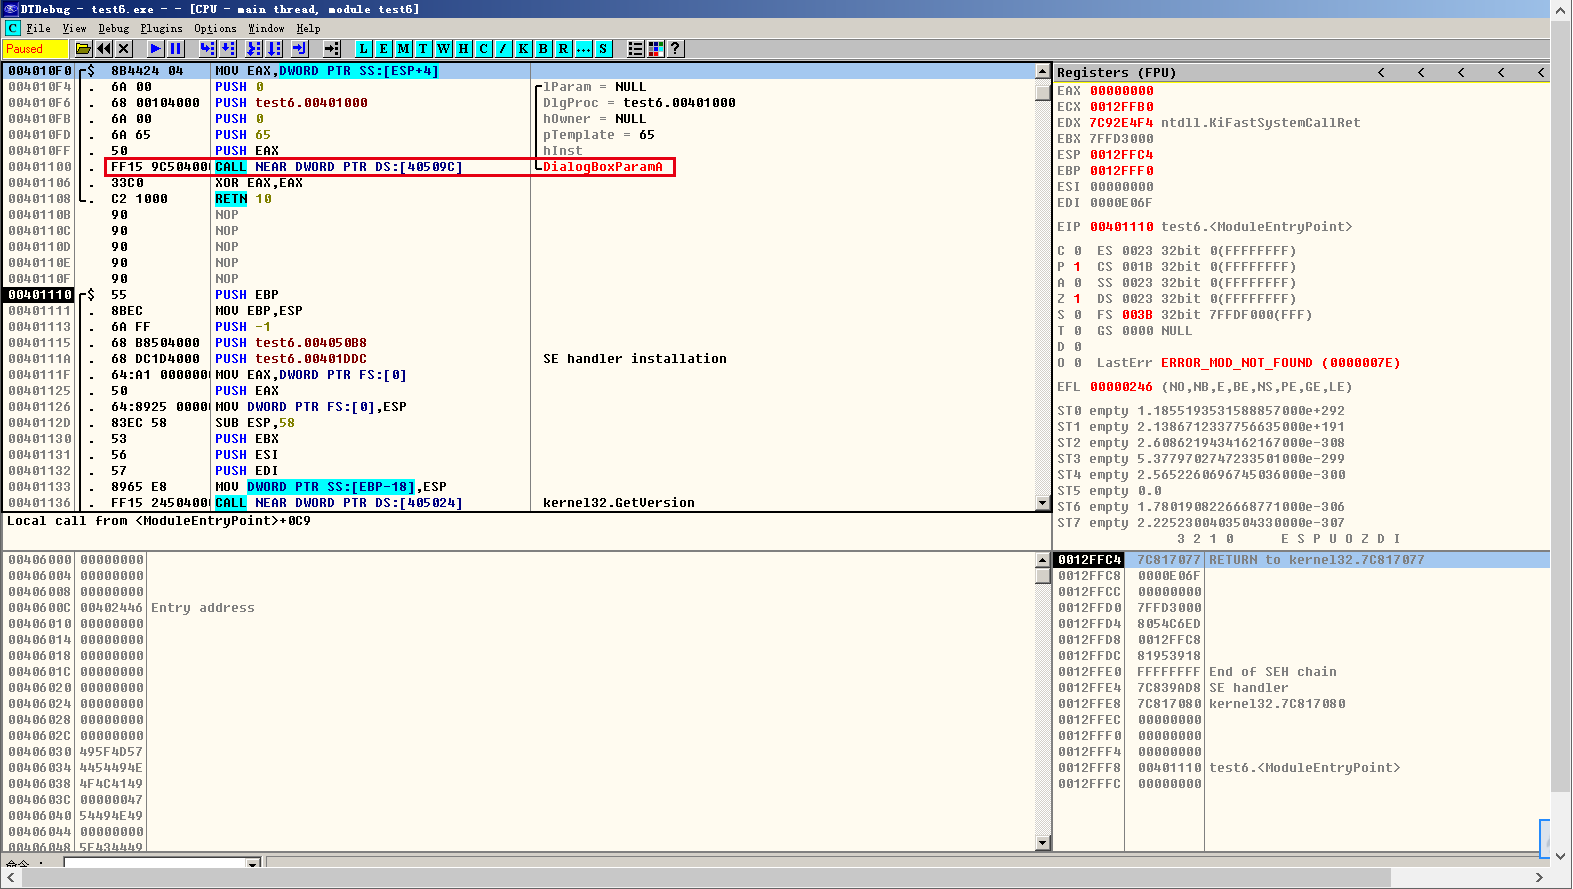The width and height of the screenshot is (1573, 889).
Task: Open Executable modules with E icon
Action: 383,48
